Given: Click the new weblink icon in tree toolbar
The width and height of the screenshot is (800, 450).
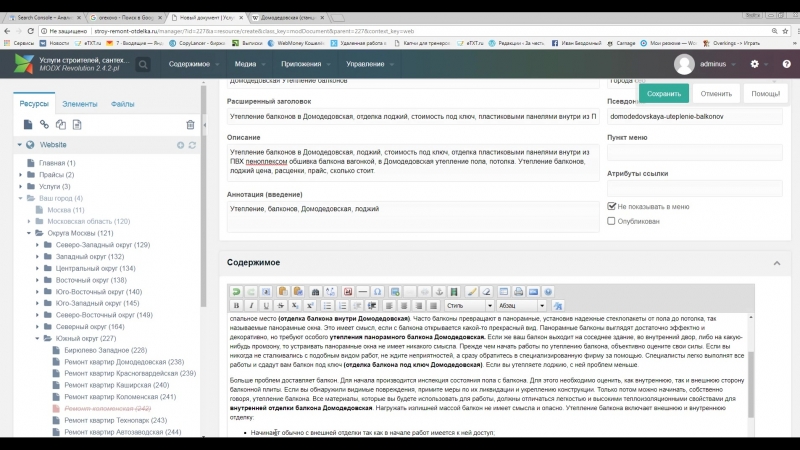Looking at the screenshot, I should click(x=44, y=124).
